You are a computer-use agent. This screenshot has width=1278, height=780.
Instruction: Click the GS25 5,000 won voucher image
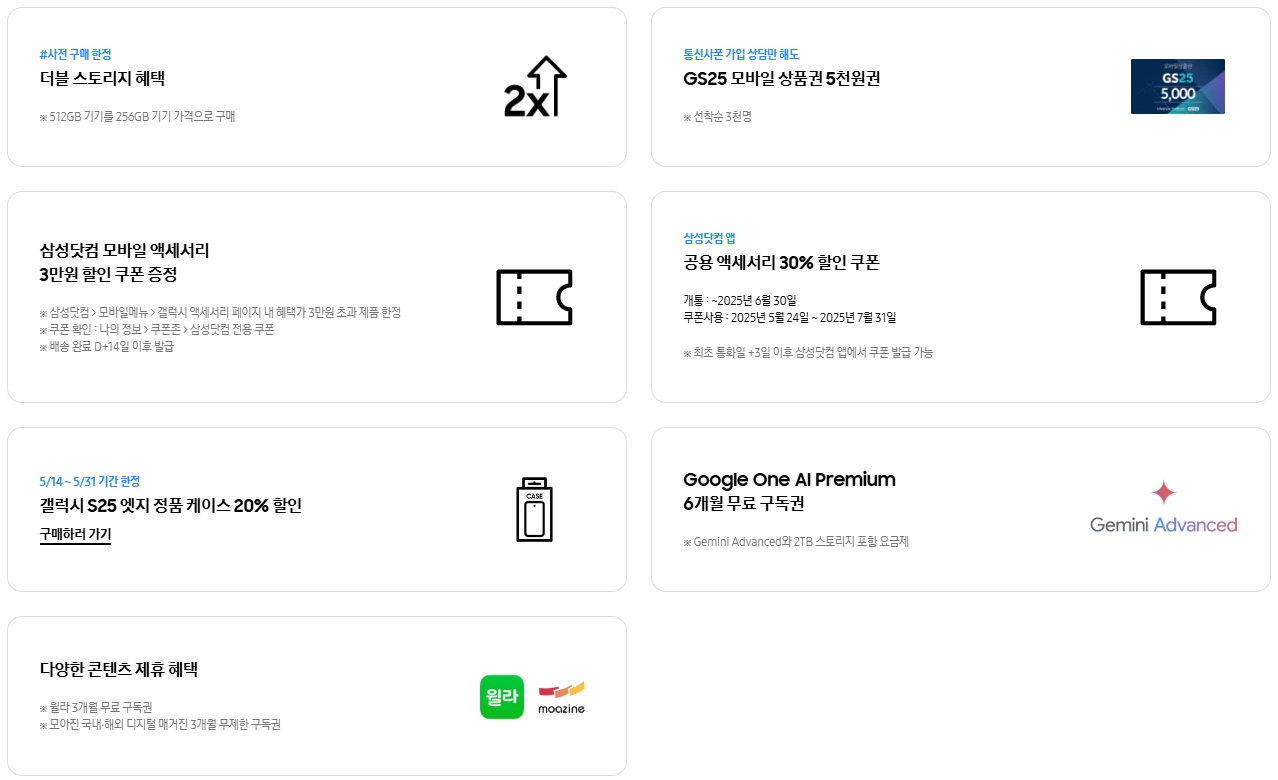coord(1177,86)
